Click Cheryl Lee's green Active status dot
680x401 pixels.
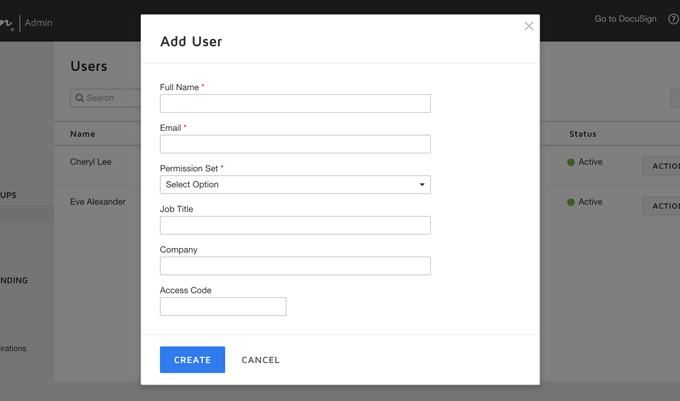tap(571, 162)
